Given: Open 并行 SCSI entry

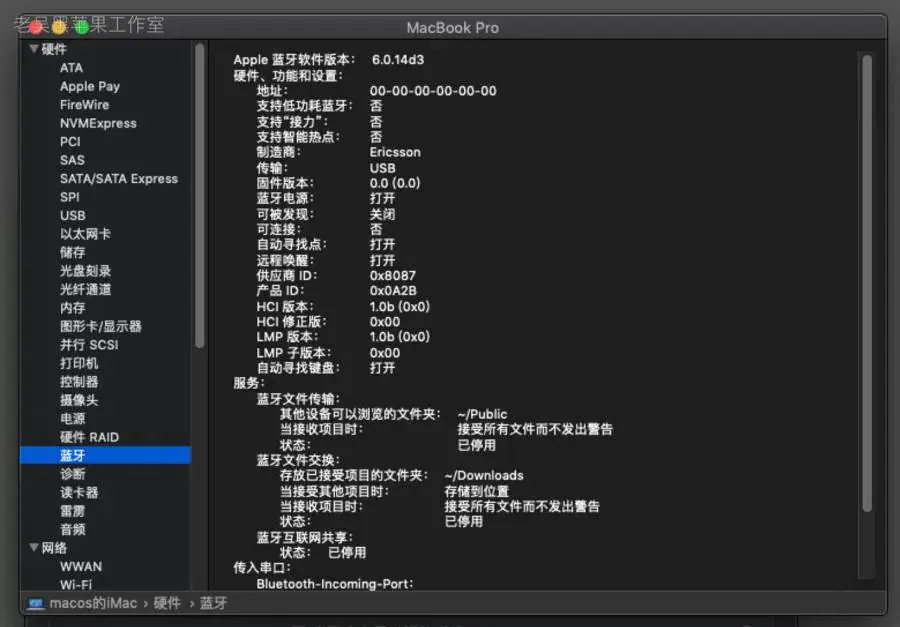Looking at the screenshot, I should coord(89,345).
